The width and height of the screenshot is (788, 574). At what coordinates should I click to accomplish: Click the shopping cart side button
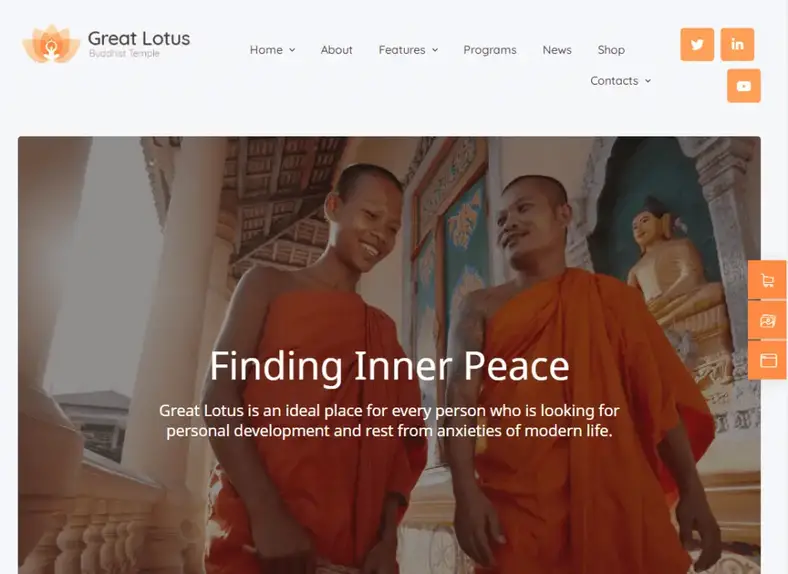767,280
